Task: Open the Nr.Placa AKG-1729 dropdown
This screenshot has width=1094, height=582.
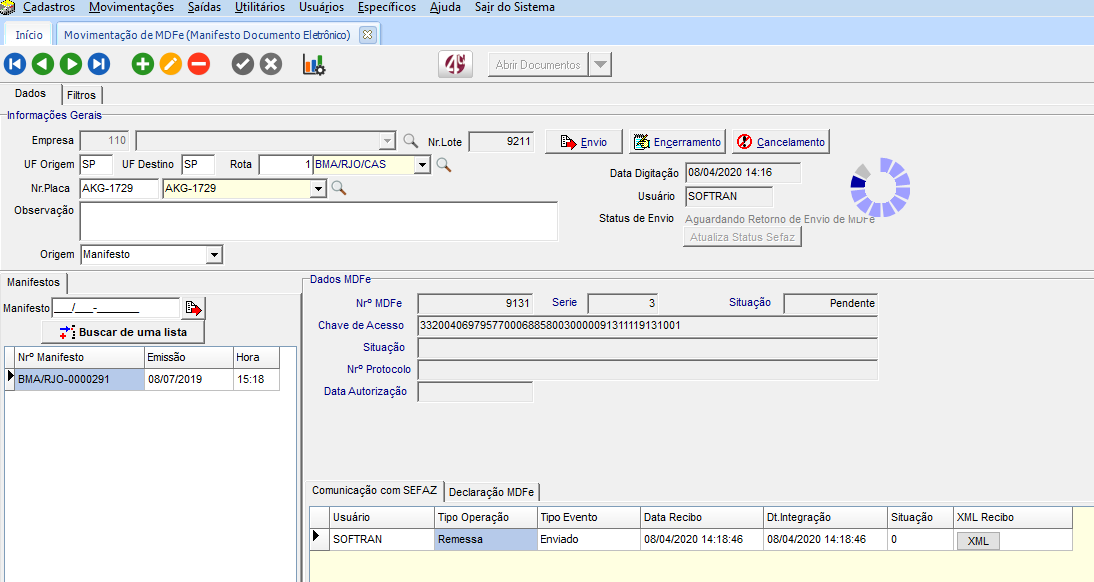Action: [319, 188]
